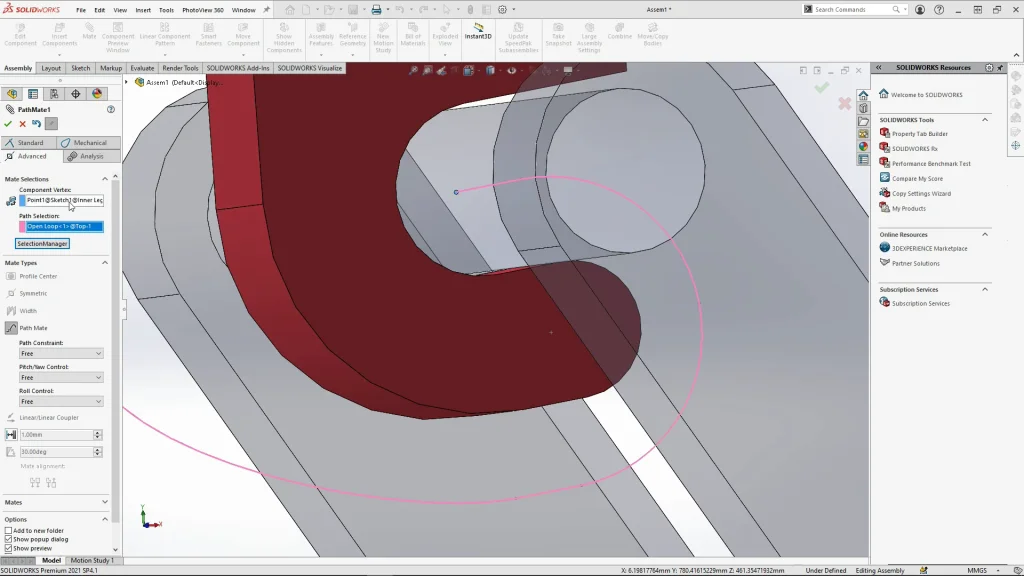Open the Appearances tab in task pane
The width and height of the screenshot is (1024, 576).
click(863, 146)
